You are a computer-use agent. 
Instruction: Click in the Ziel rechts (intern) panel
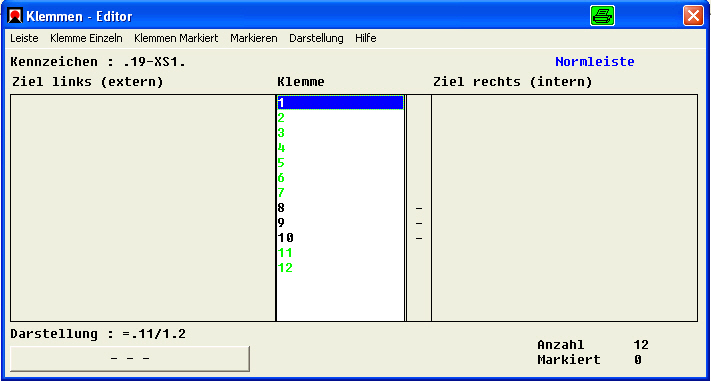(565, 208)
